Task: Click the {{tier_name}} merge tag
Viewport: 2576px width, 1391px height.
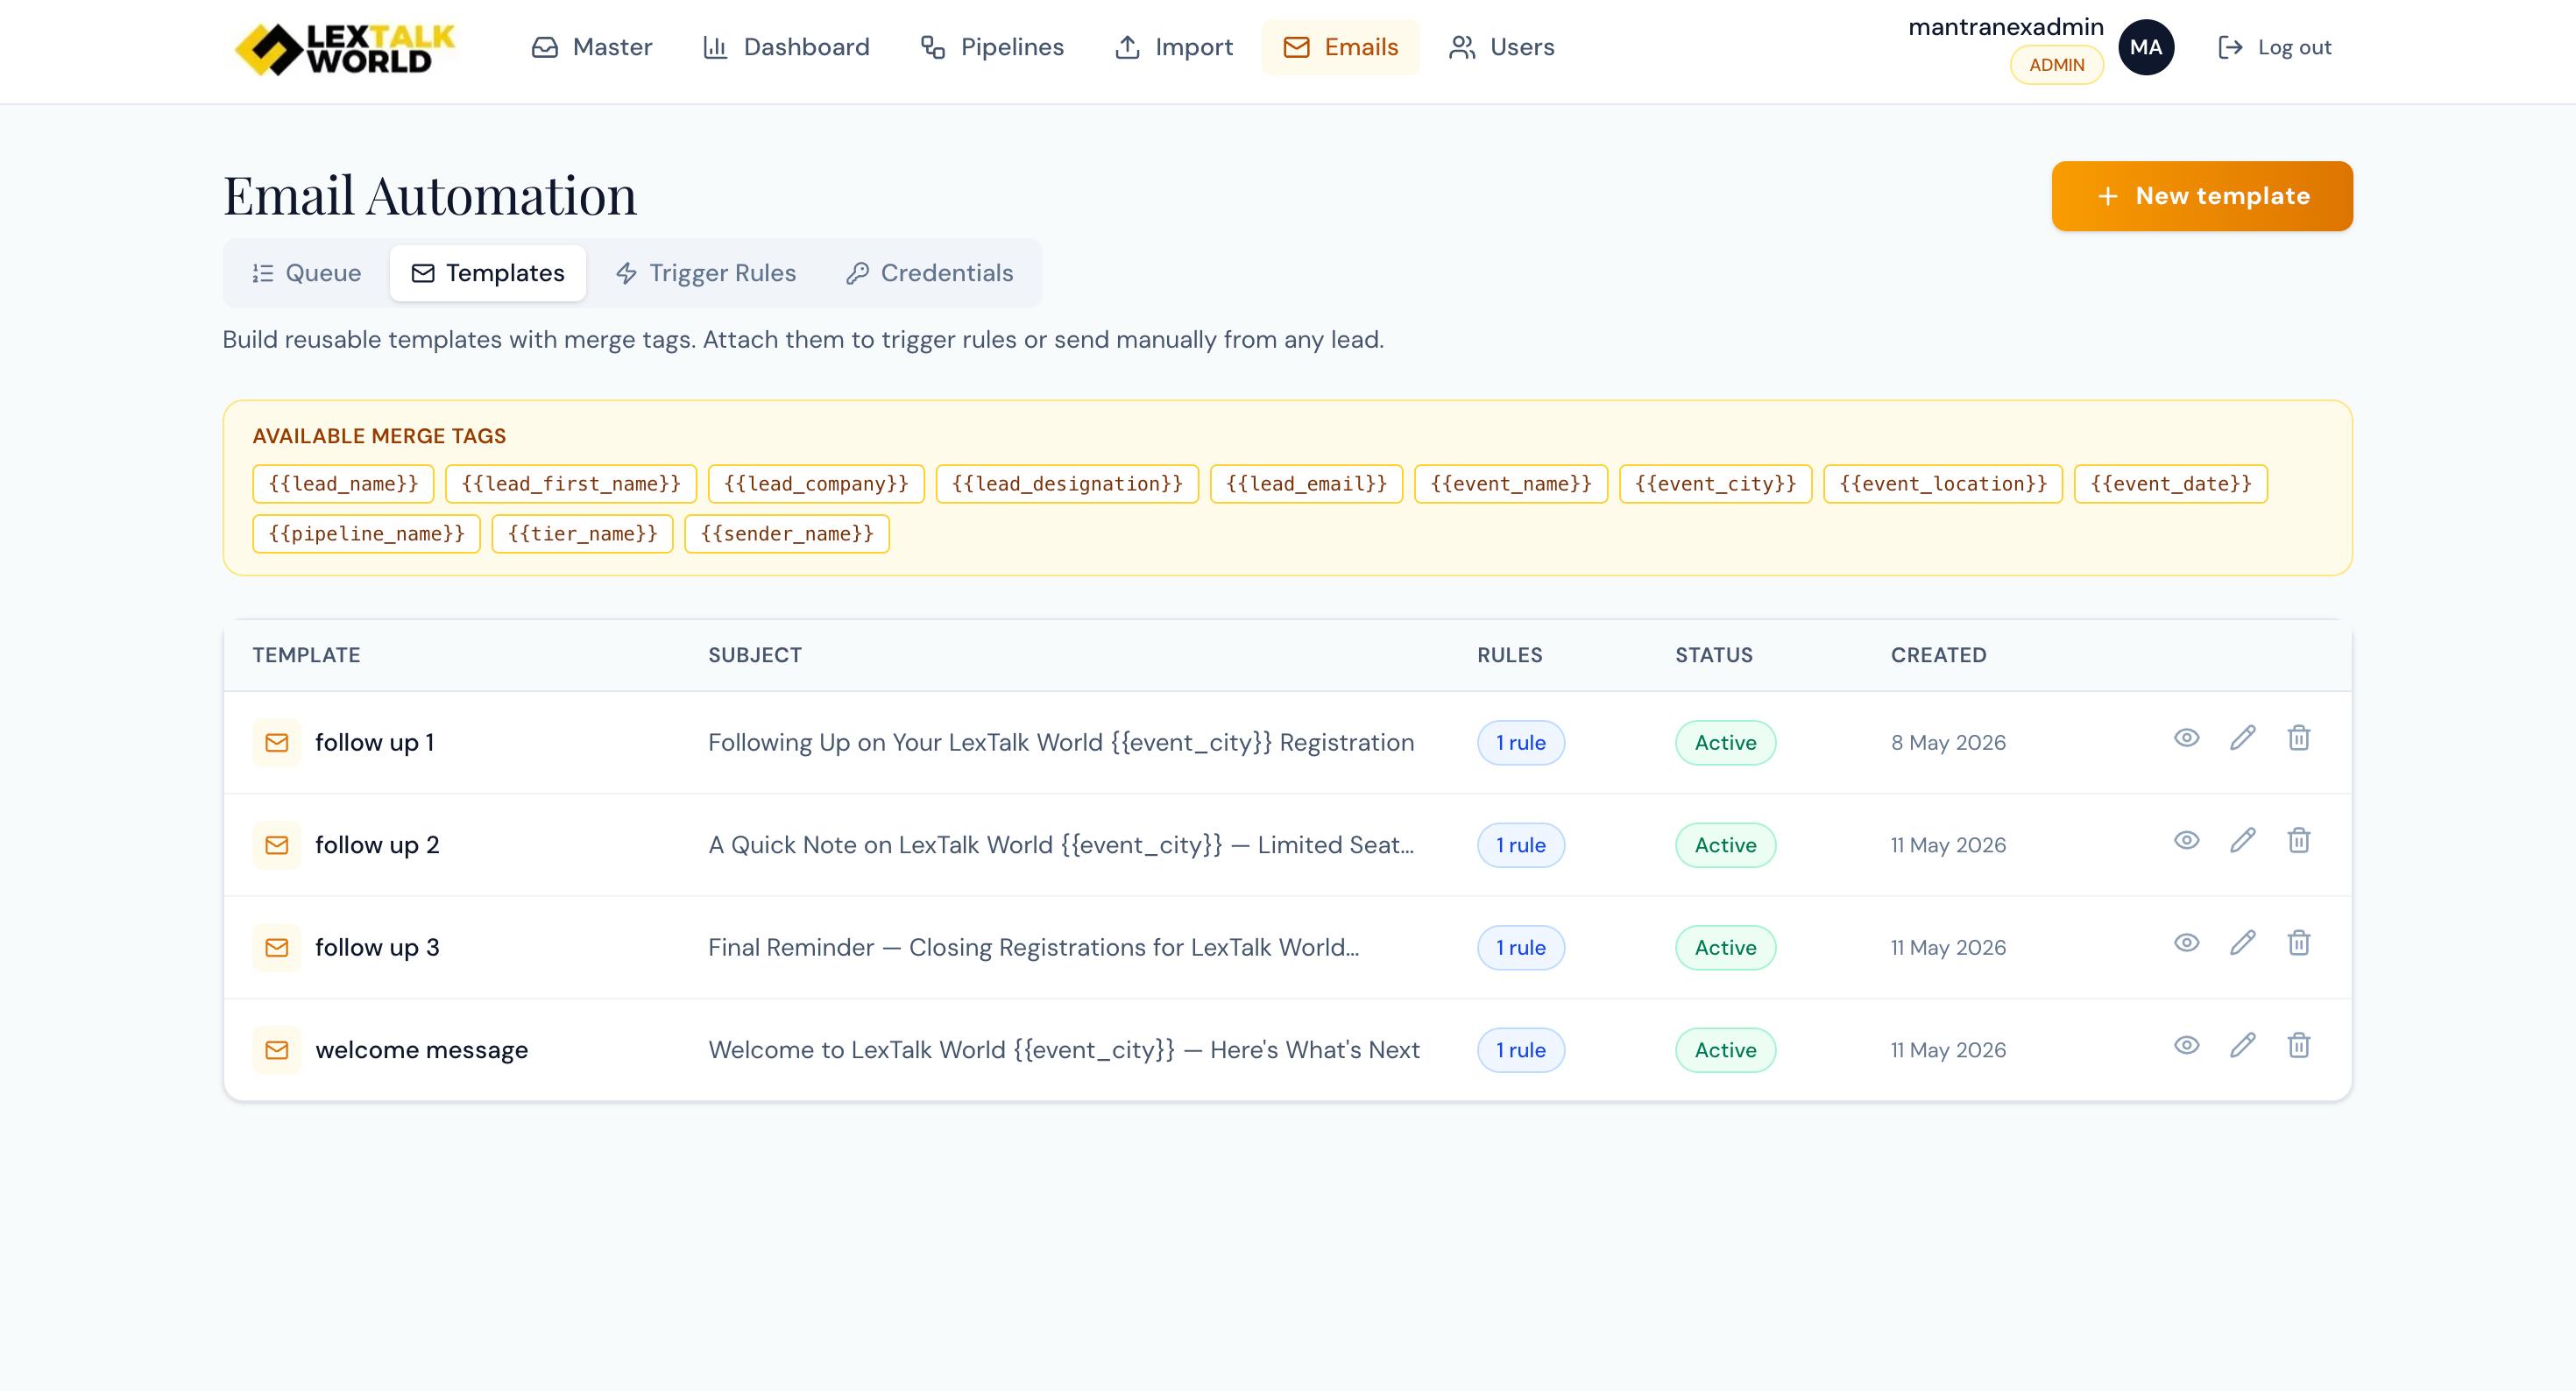Action: [582, 534]
